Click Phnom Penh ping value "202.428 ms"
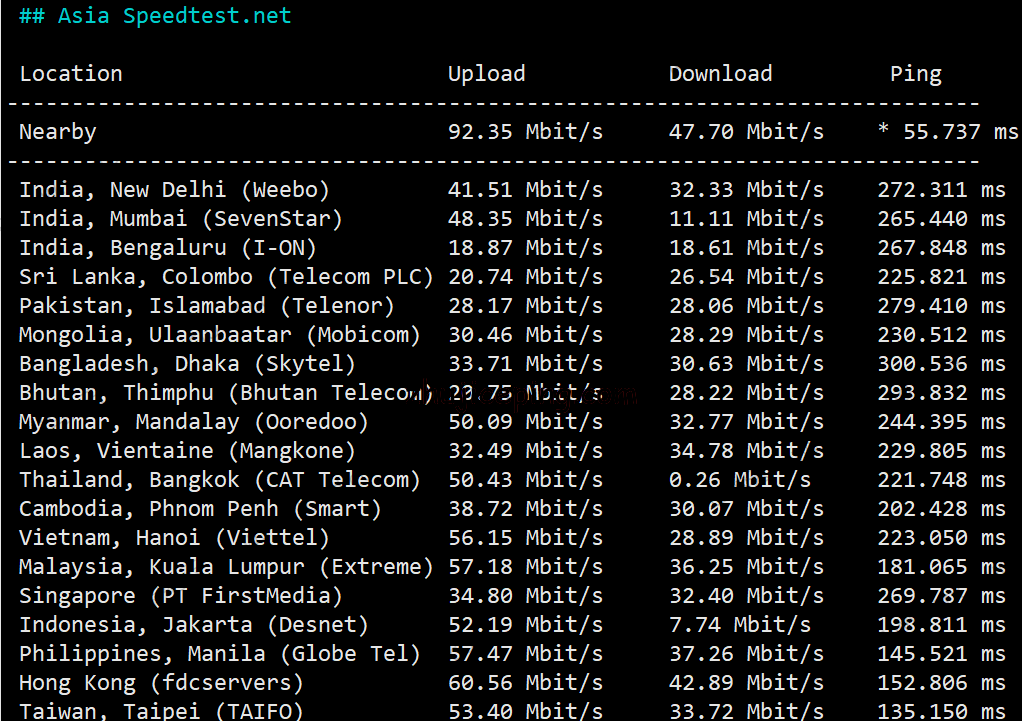 pos(941,509)
